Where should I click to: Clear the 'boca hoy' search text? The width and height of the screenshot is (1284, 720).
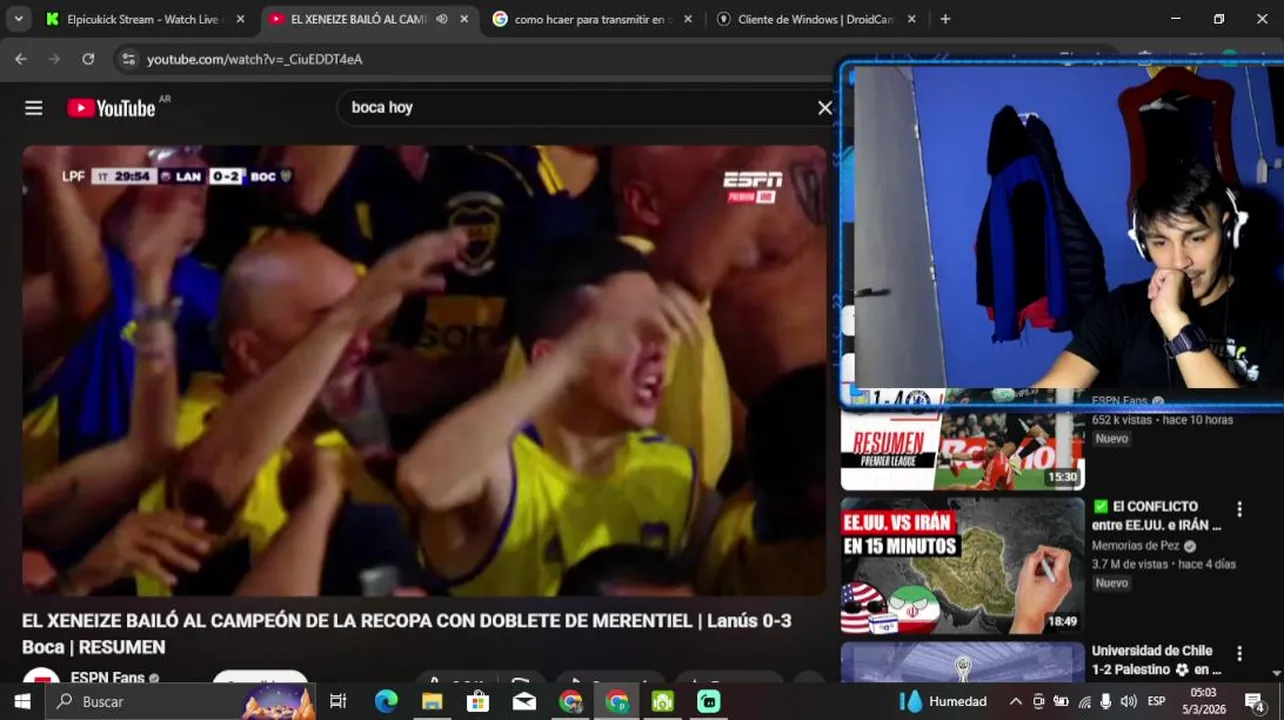pos(825,108)
